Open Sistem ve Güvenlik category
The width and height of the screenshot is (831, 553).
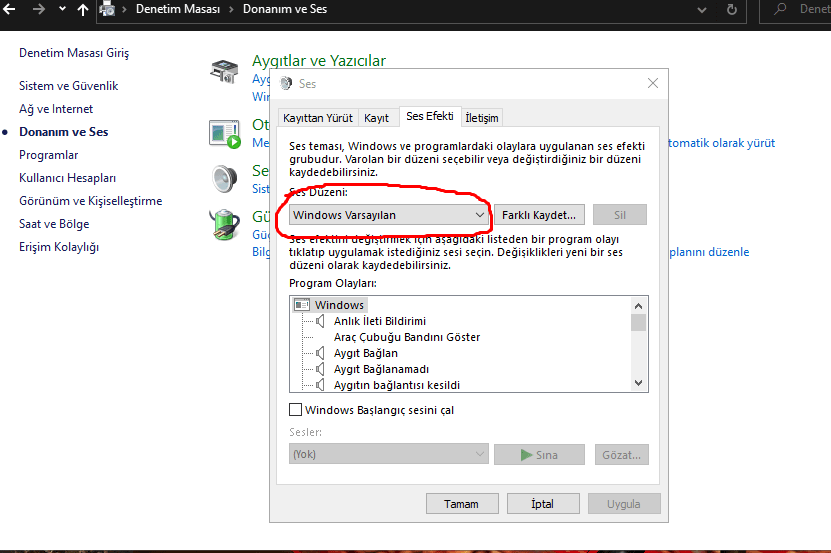68,86
